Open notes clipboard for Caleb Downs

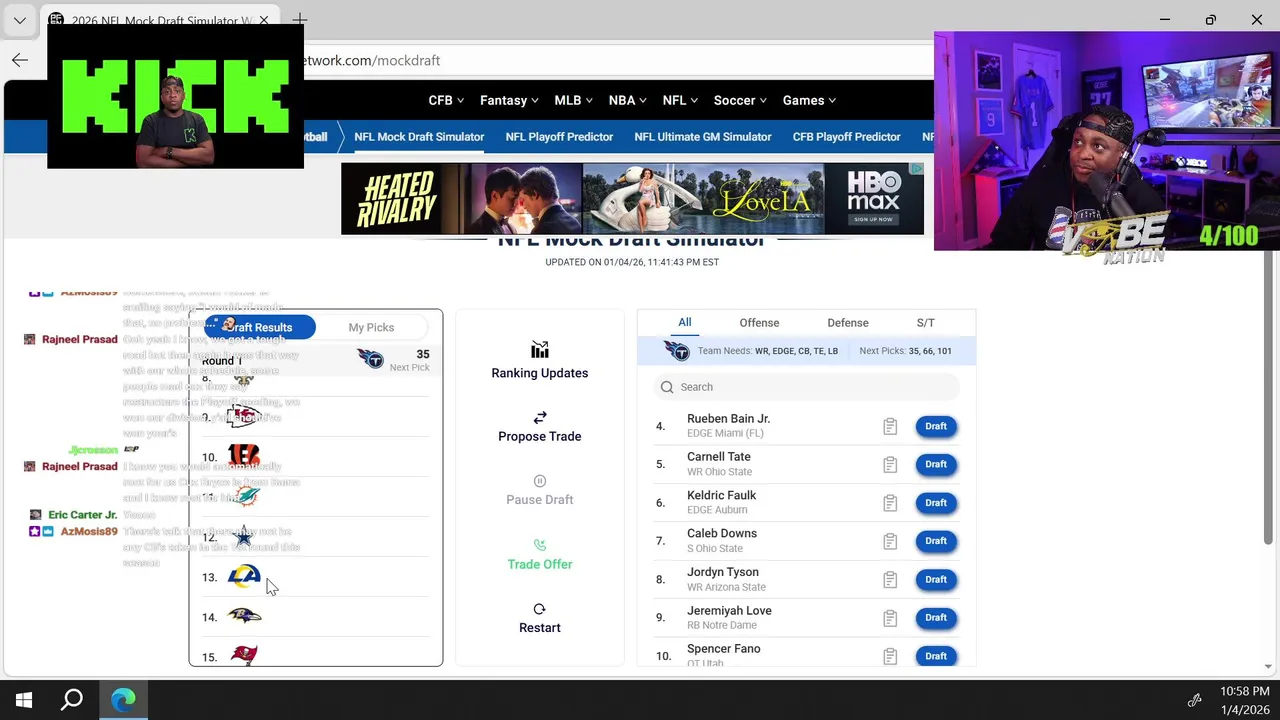[890, 542]
